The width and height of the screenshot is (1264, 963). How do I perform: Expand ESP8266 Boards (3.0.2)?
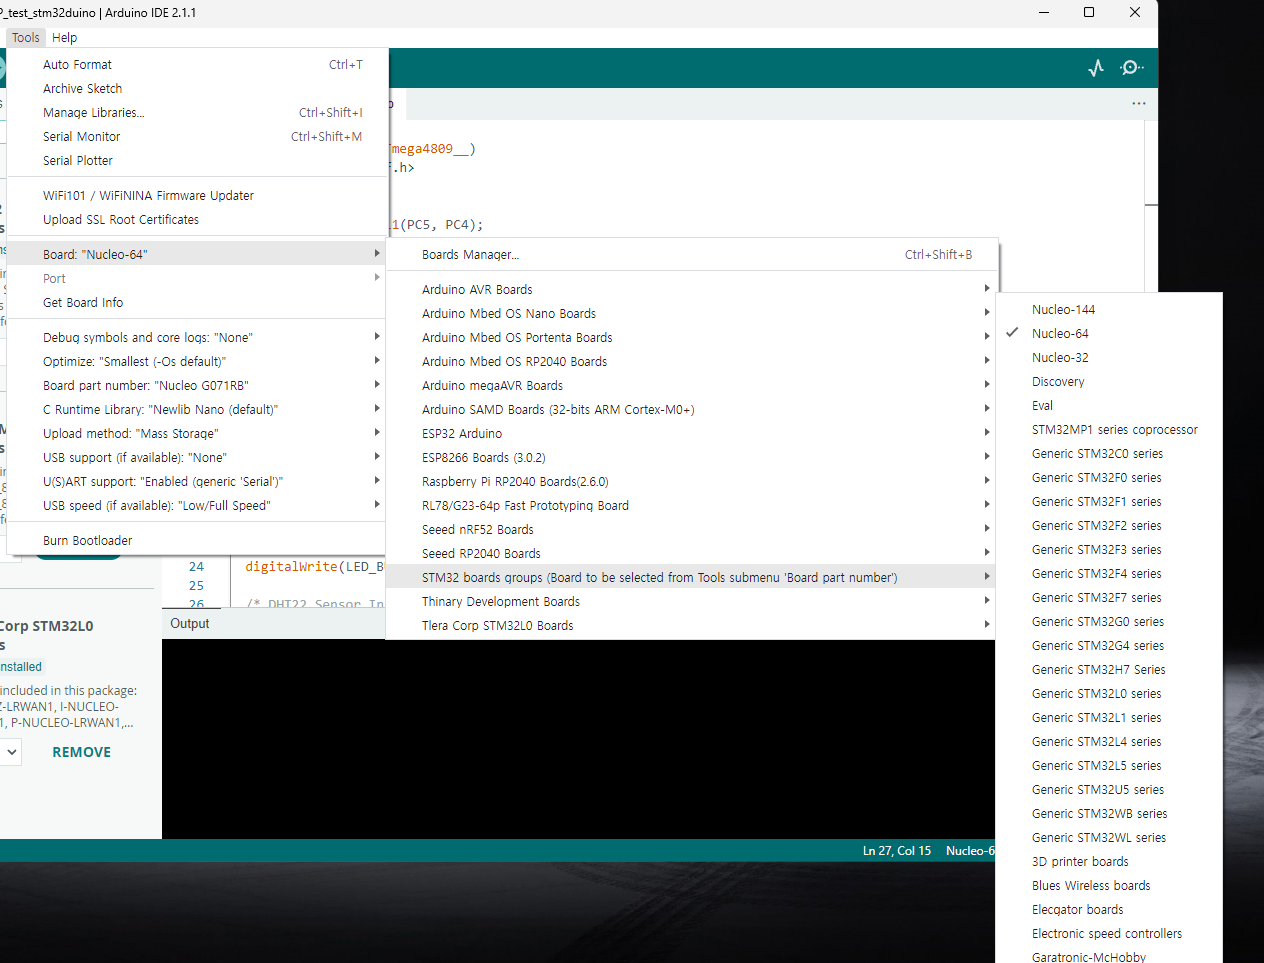click(691, 458)
